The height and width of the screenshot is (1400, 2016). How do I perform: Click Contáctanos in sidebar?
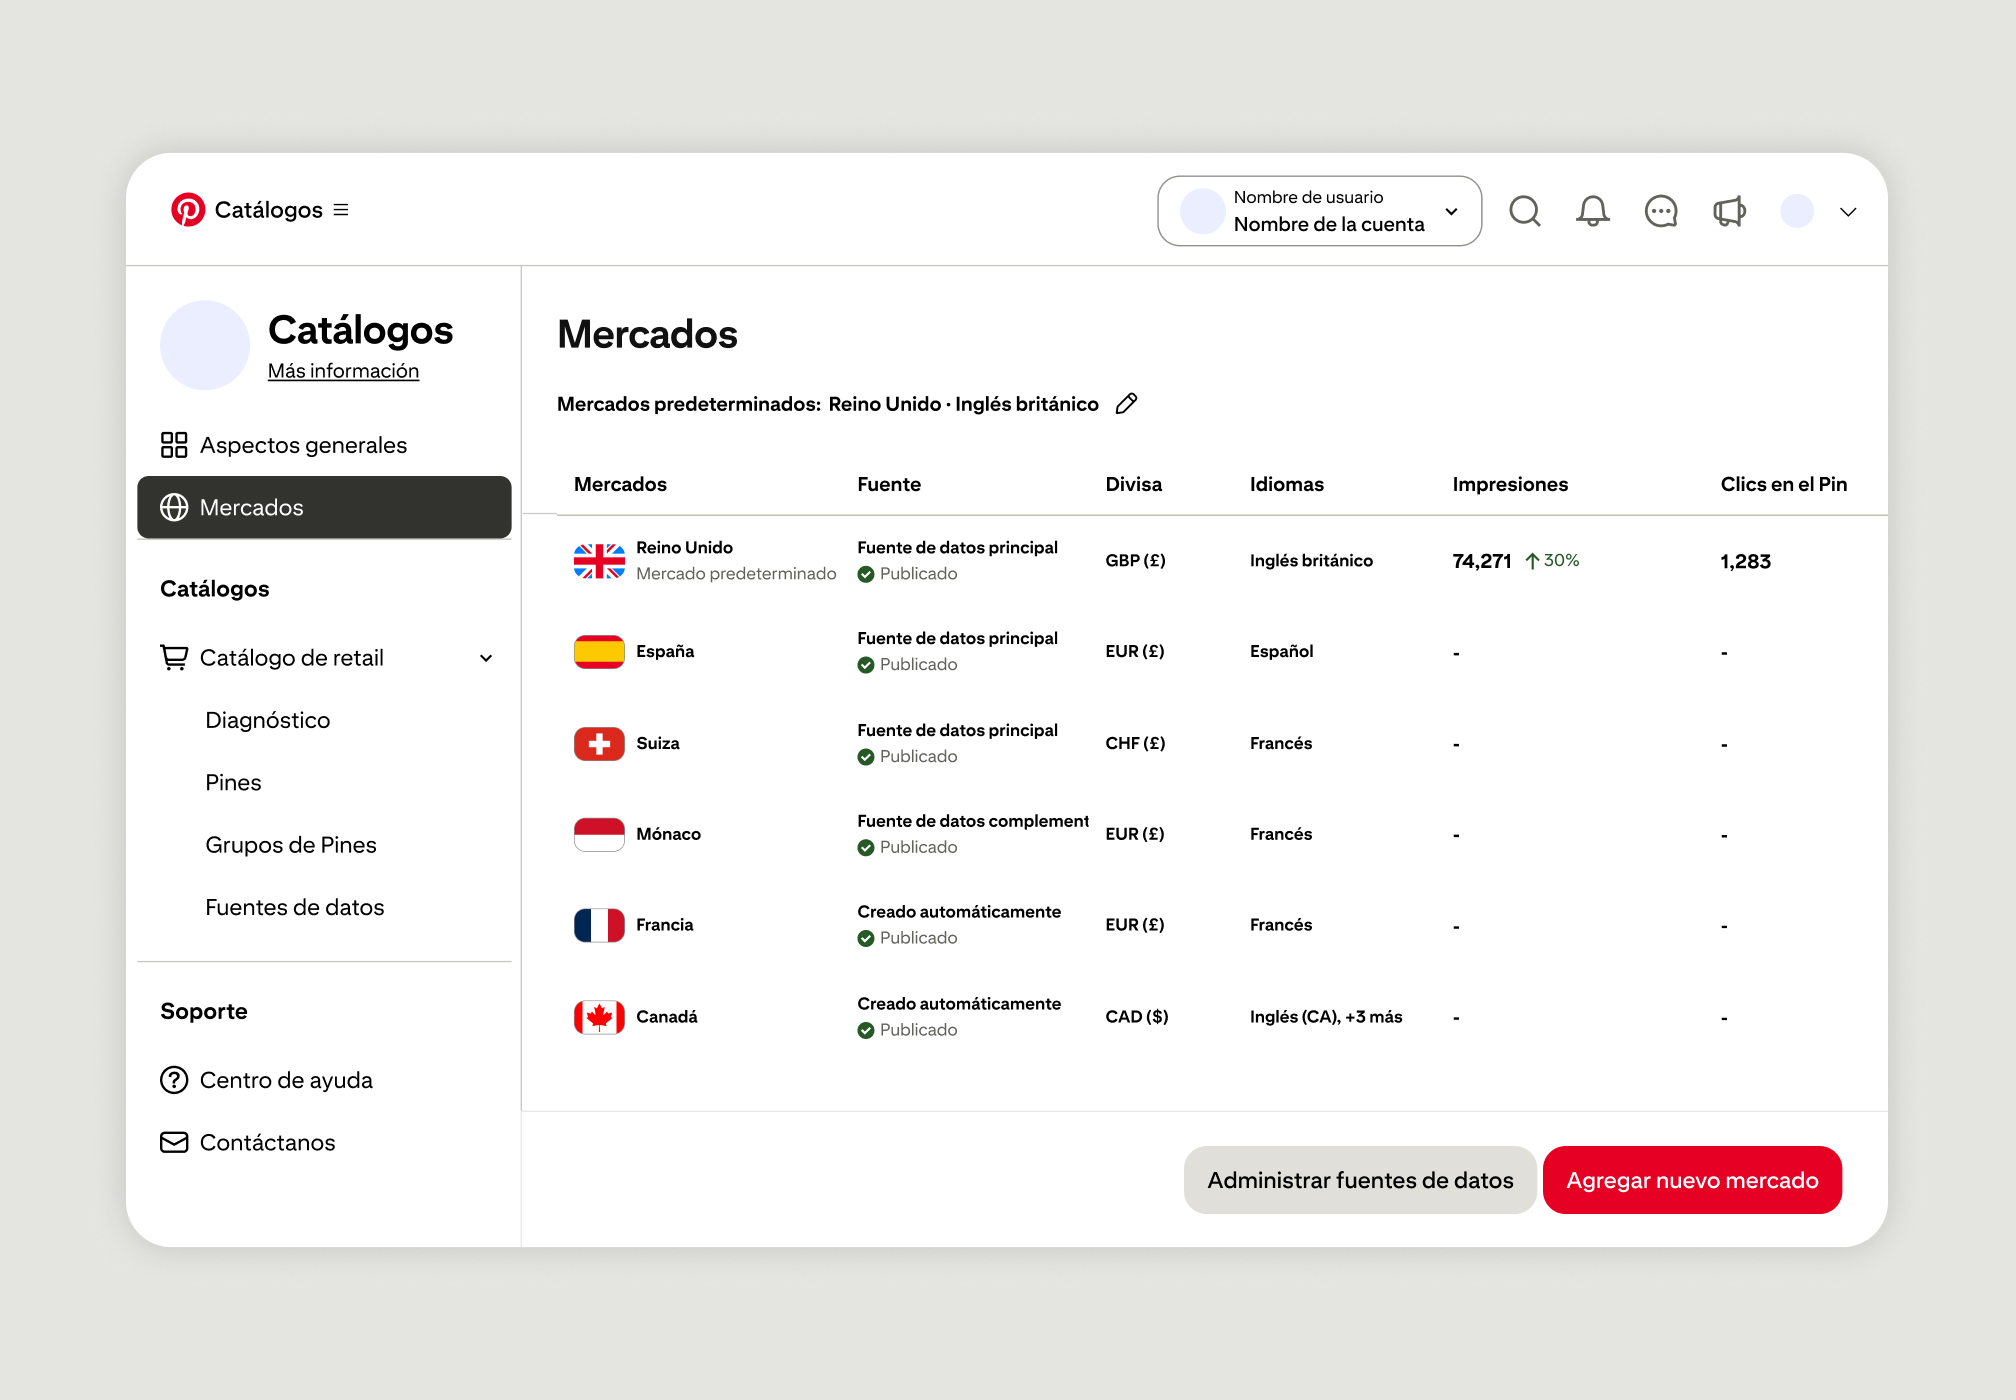pyautogui.click(x=267, y=1142)
